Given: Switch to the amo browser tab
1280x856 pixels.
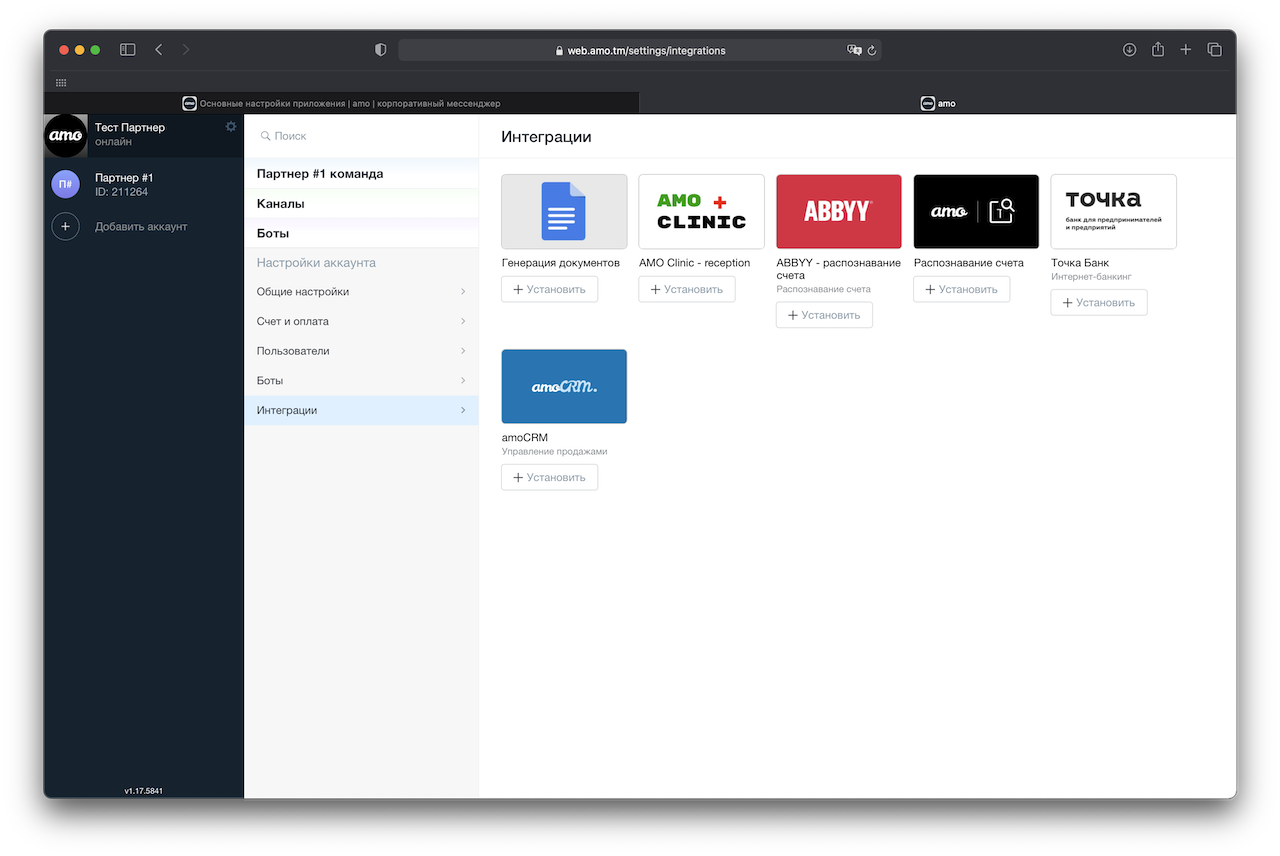Looking at the screenshot, I should [x=938, y=103].
